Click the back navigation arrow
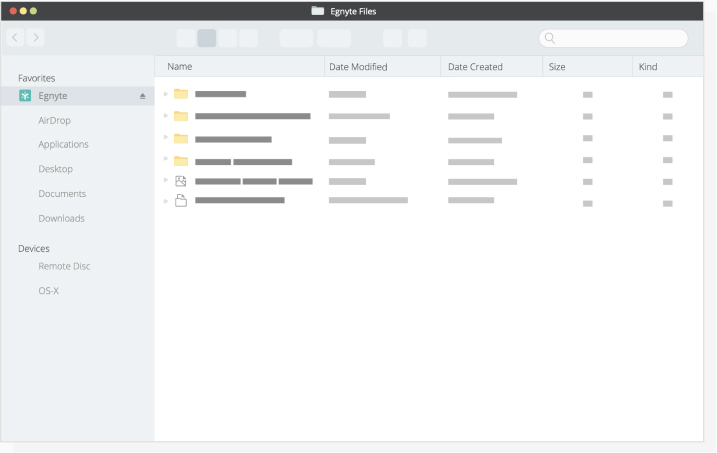This screenshot has width=717, height=453. pyautogui.click(x=14, y=38)
